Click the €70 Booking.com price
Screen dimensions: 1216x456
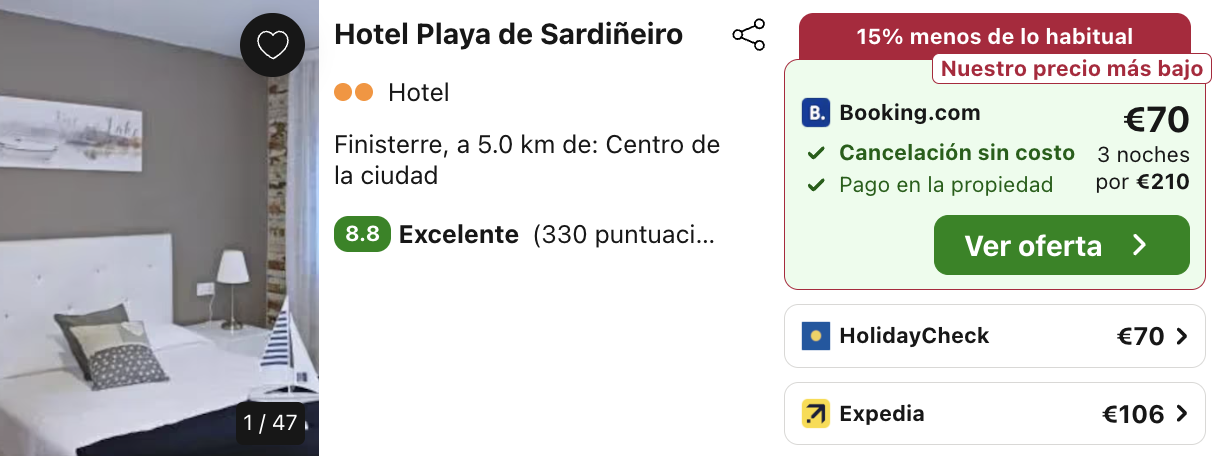pyautogui.click(x=1156, y=121)
